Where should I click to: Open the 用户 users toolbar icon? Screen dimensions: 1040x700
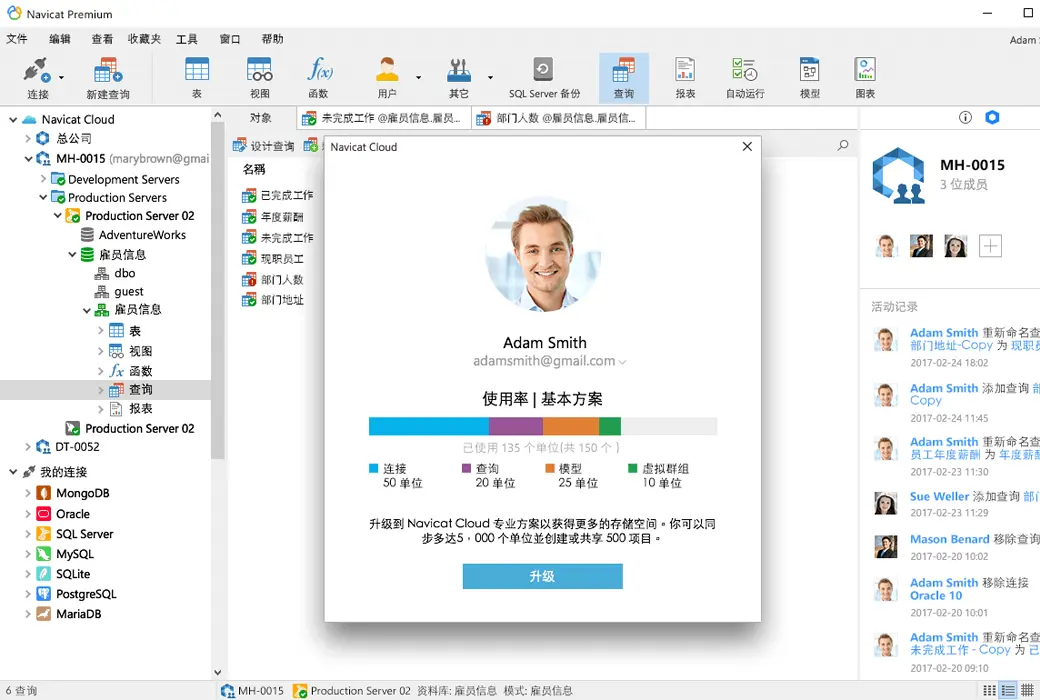tap(387, 78)
